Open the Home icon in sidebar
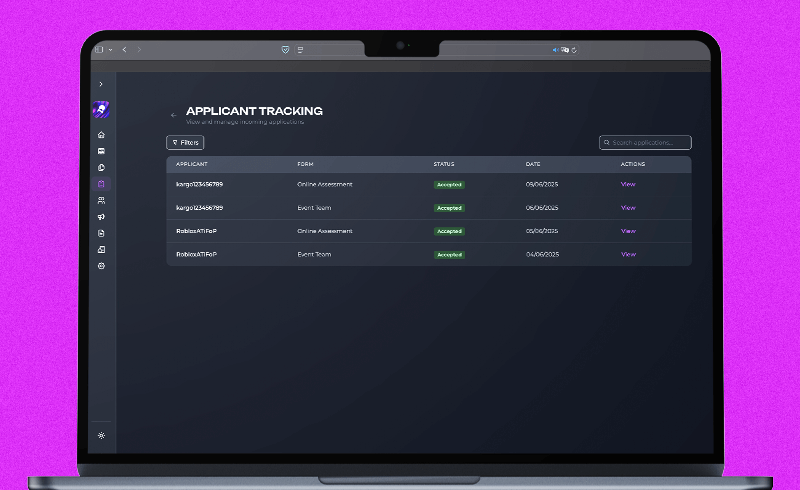 (101, 134)
